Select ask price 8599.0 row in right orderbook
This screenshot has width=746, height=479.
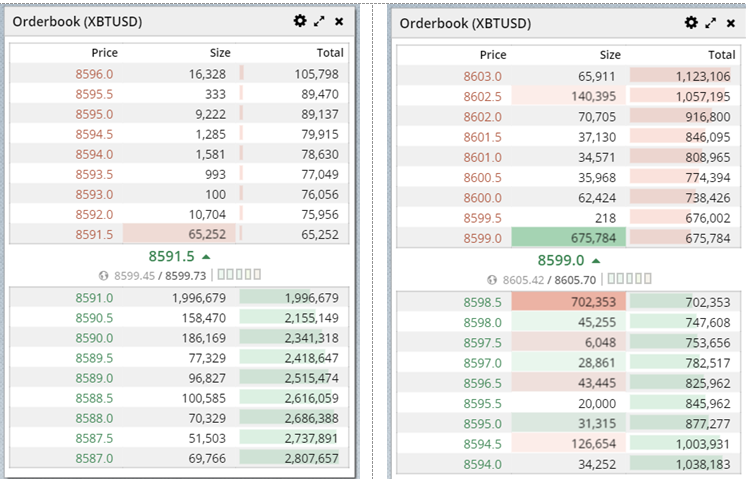pyautogui.click(x=569, y=237)
